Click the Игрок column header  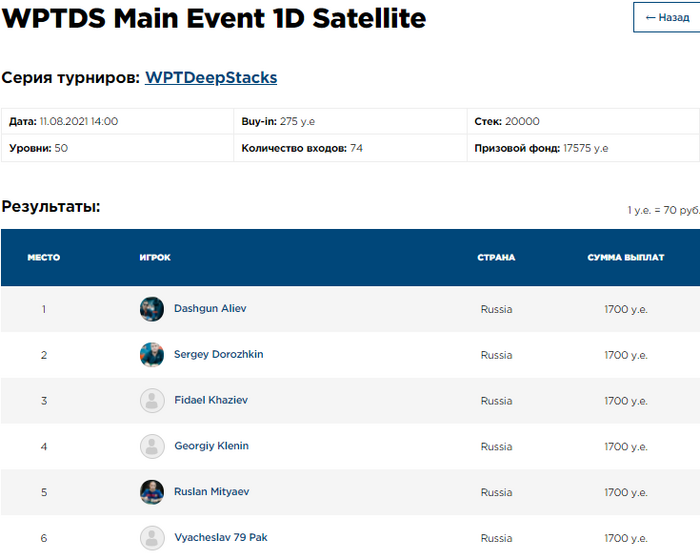[155, 258]
